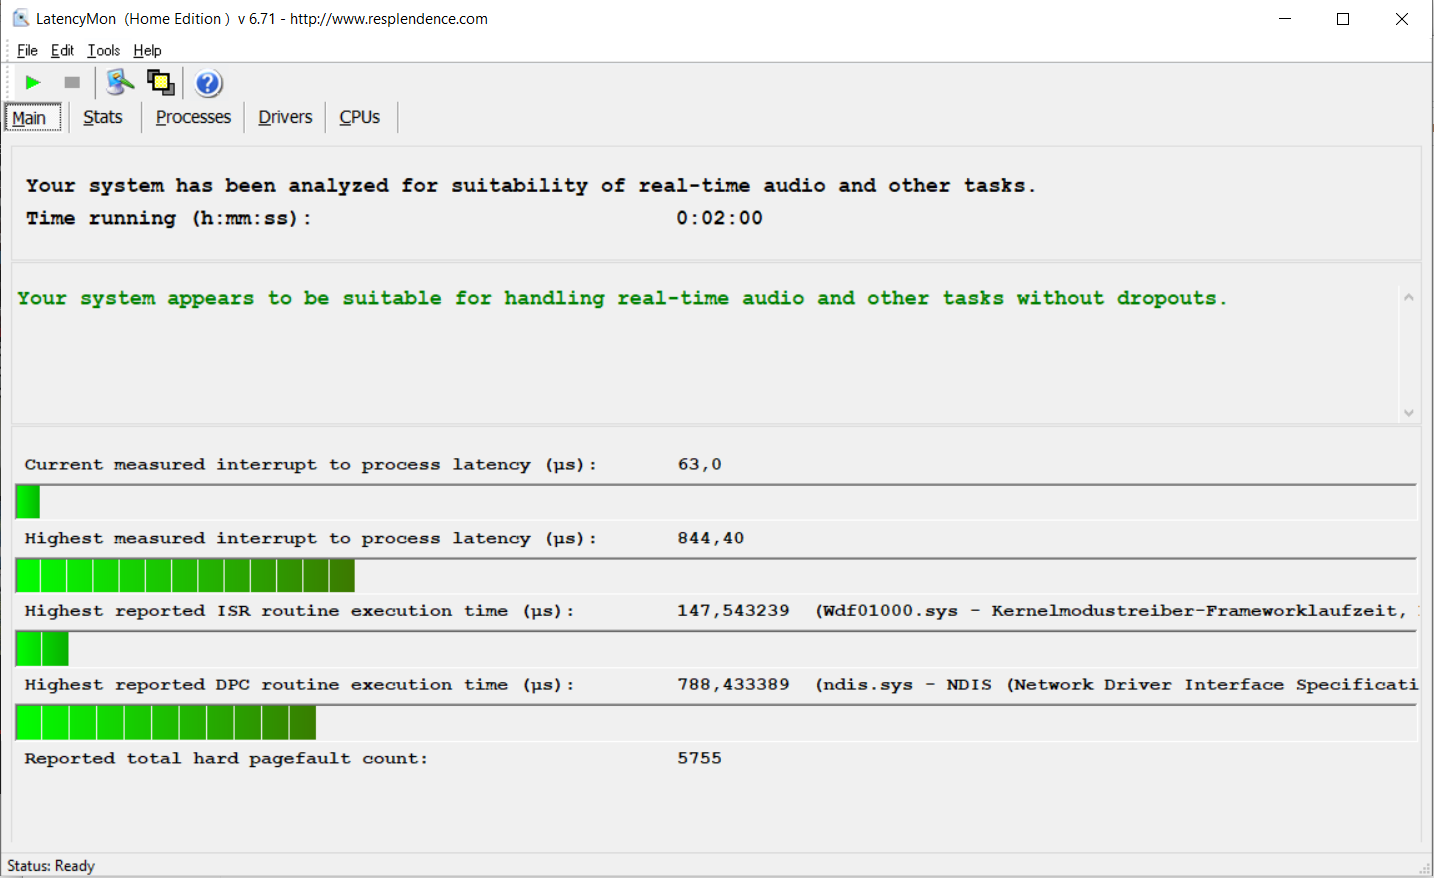Open the Help menu
The width and height of the screenshot is (1434, 878).
pyautogui.click(x=147, y=50)
